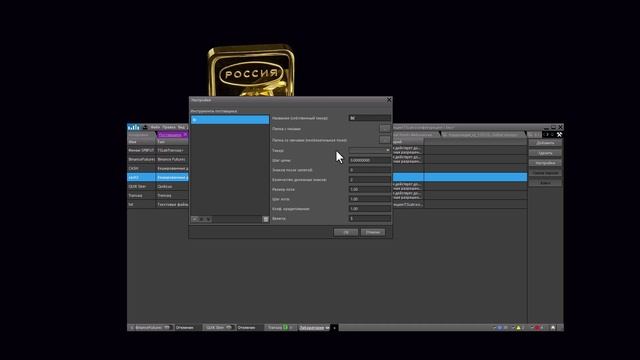The image size is (640, 360).
Task: Click the add instrument icon below list
Action: point(195,219)
